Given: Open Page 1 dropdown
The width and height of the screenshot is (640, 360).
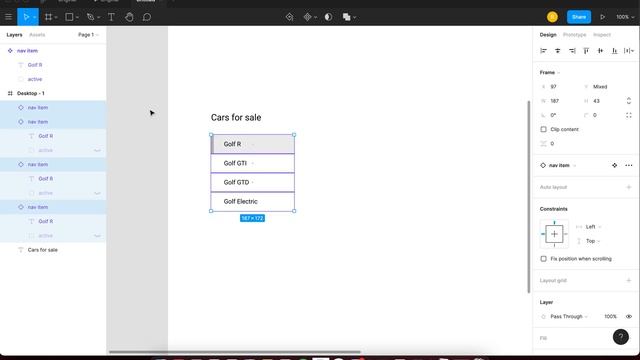Looking at the screenshot, I should [x=88, y=35].
